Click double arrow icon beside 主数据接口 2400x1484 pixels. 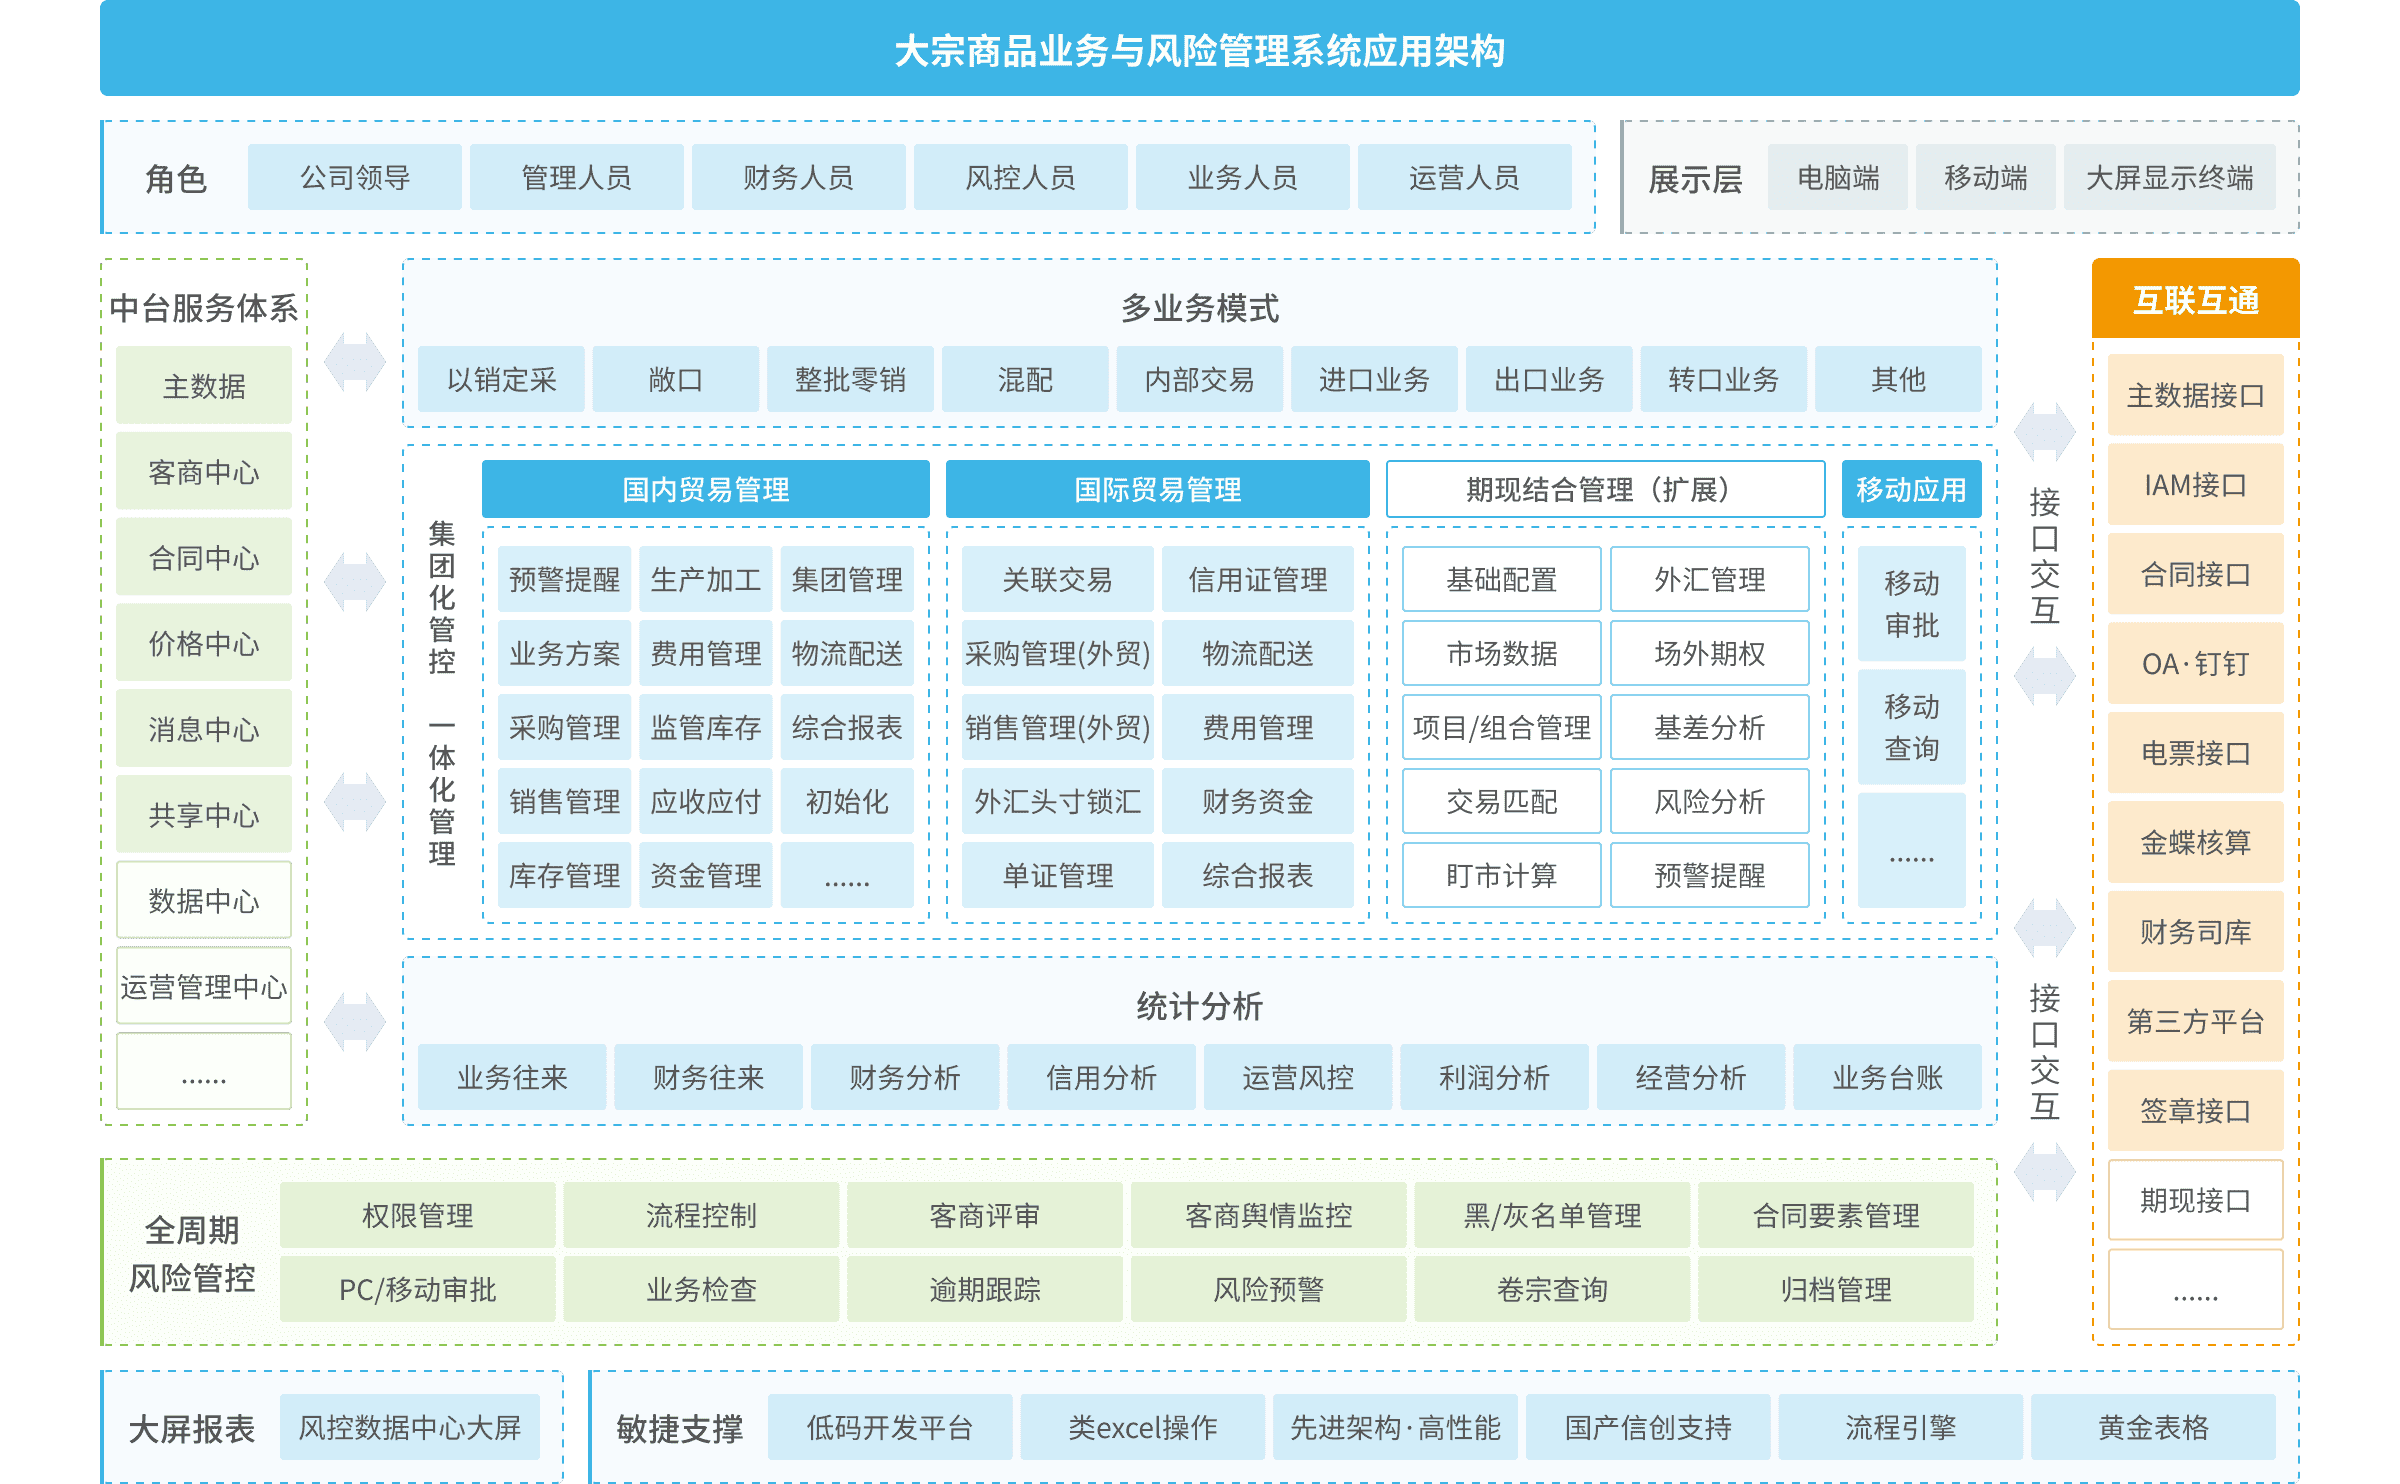click(x=2044, y=432)
